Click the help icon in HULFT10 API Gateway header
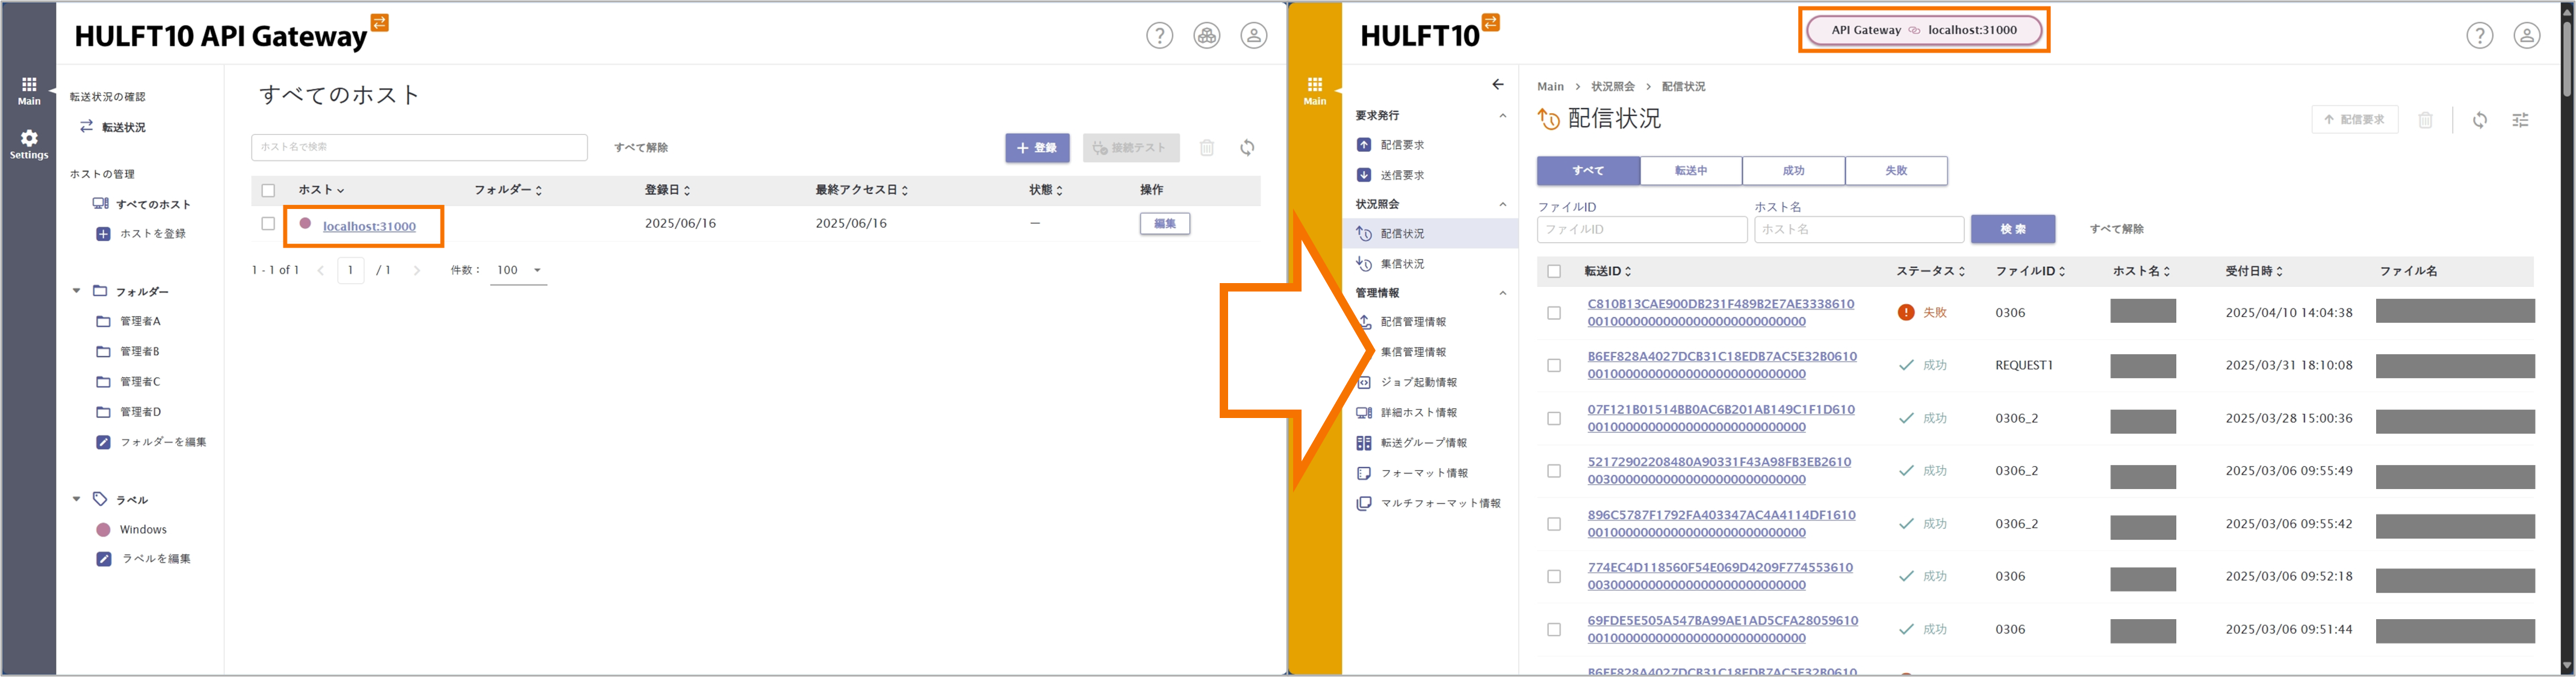This screenshot has height=677, width=2576. coord(1159,36)
